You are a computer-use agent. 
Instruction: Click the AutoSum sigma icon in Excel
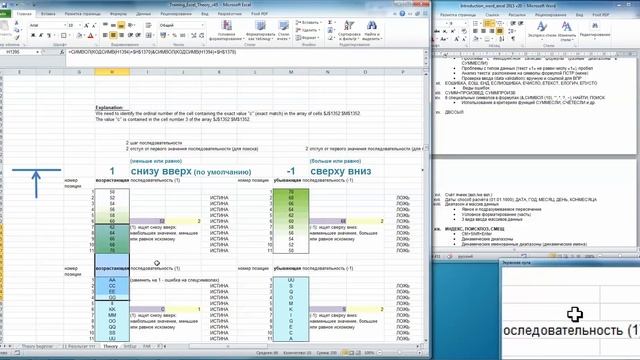click(330, 22)
